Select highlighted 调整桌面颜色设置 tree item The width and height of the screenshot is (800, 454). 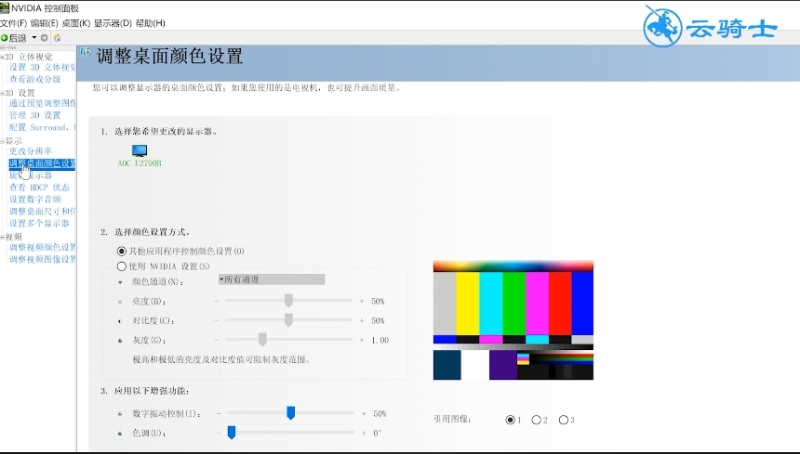[x=42, y=163]
